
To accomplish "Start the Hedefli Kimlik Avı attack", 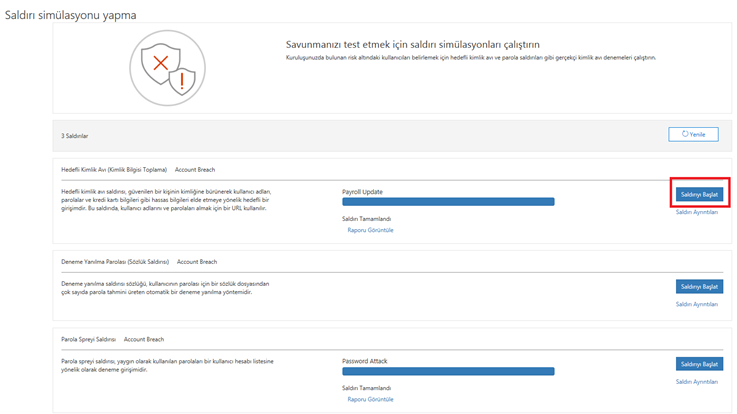I will (x=699, y=194).
